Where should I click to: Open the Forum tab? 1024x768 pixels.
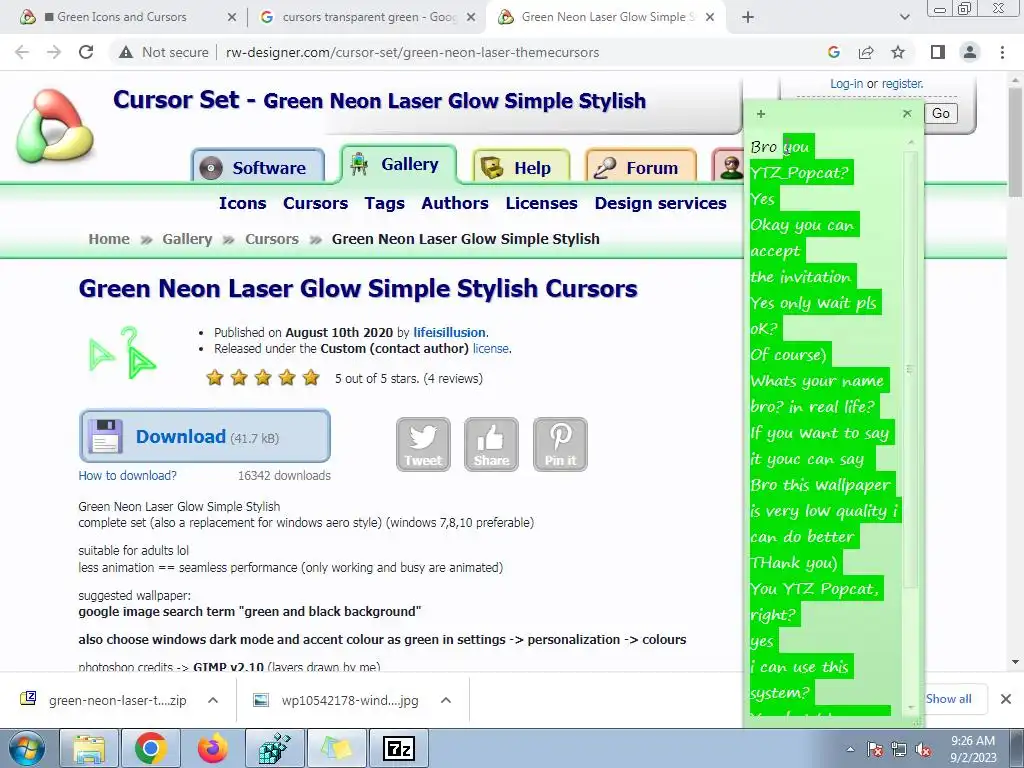click(x=641, y=168)
